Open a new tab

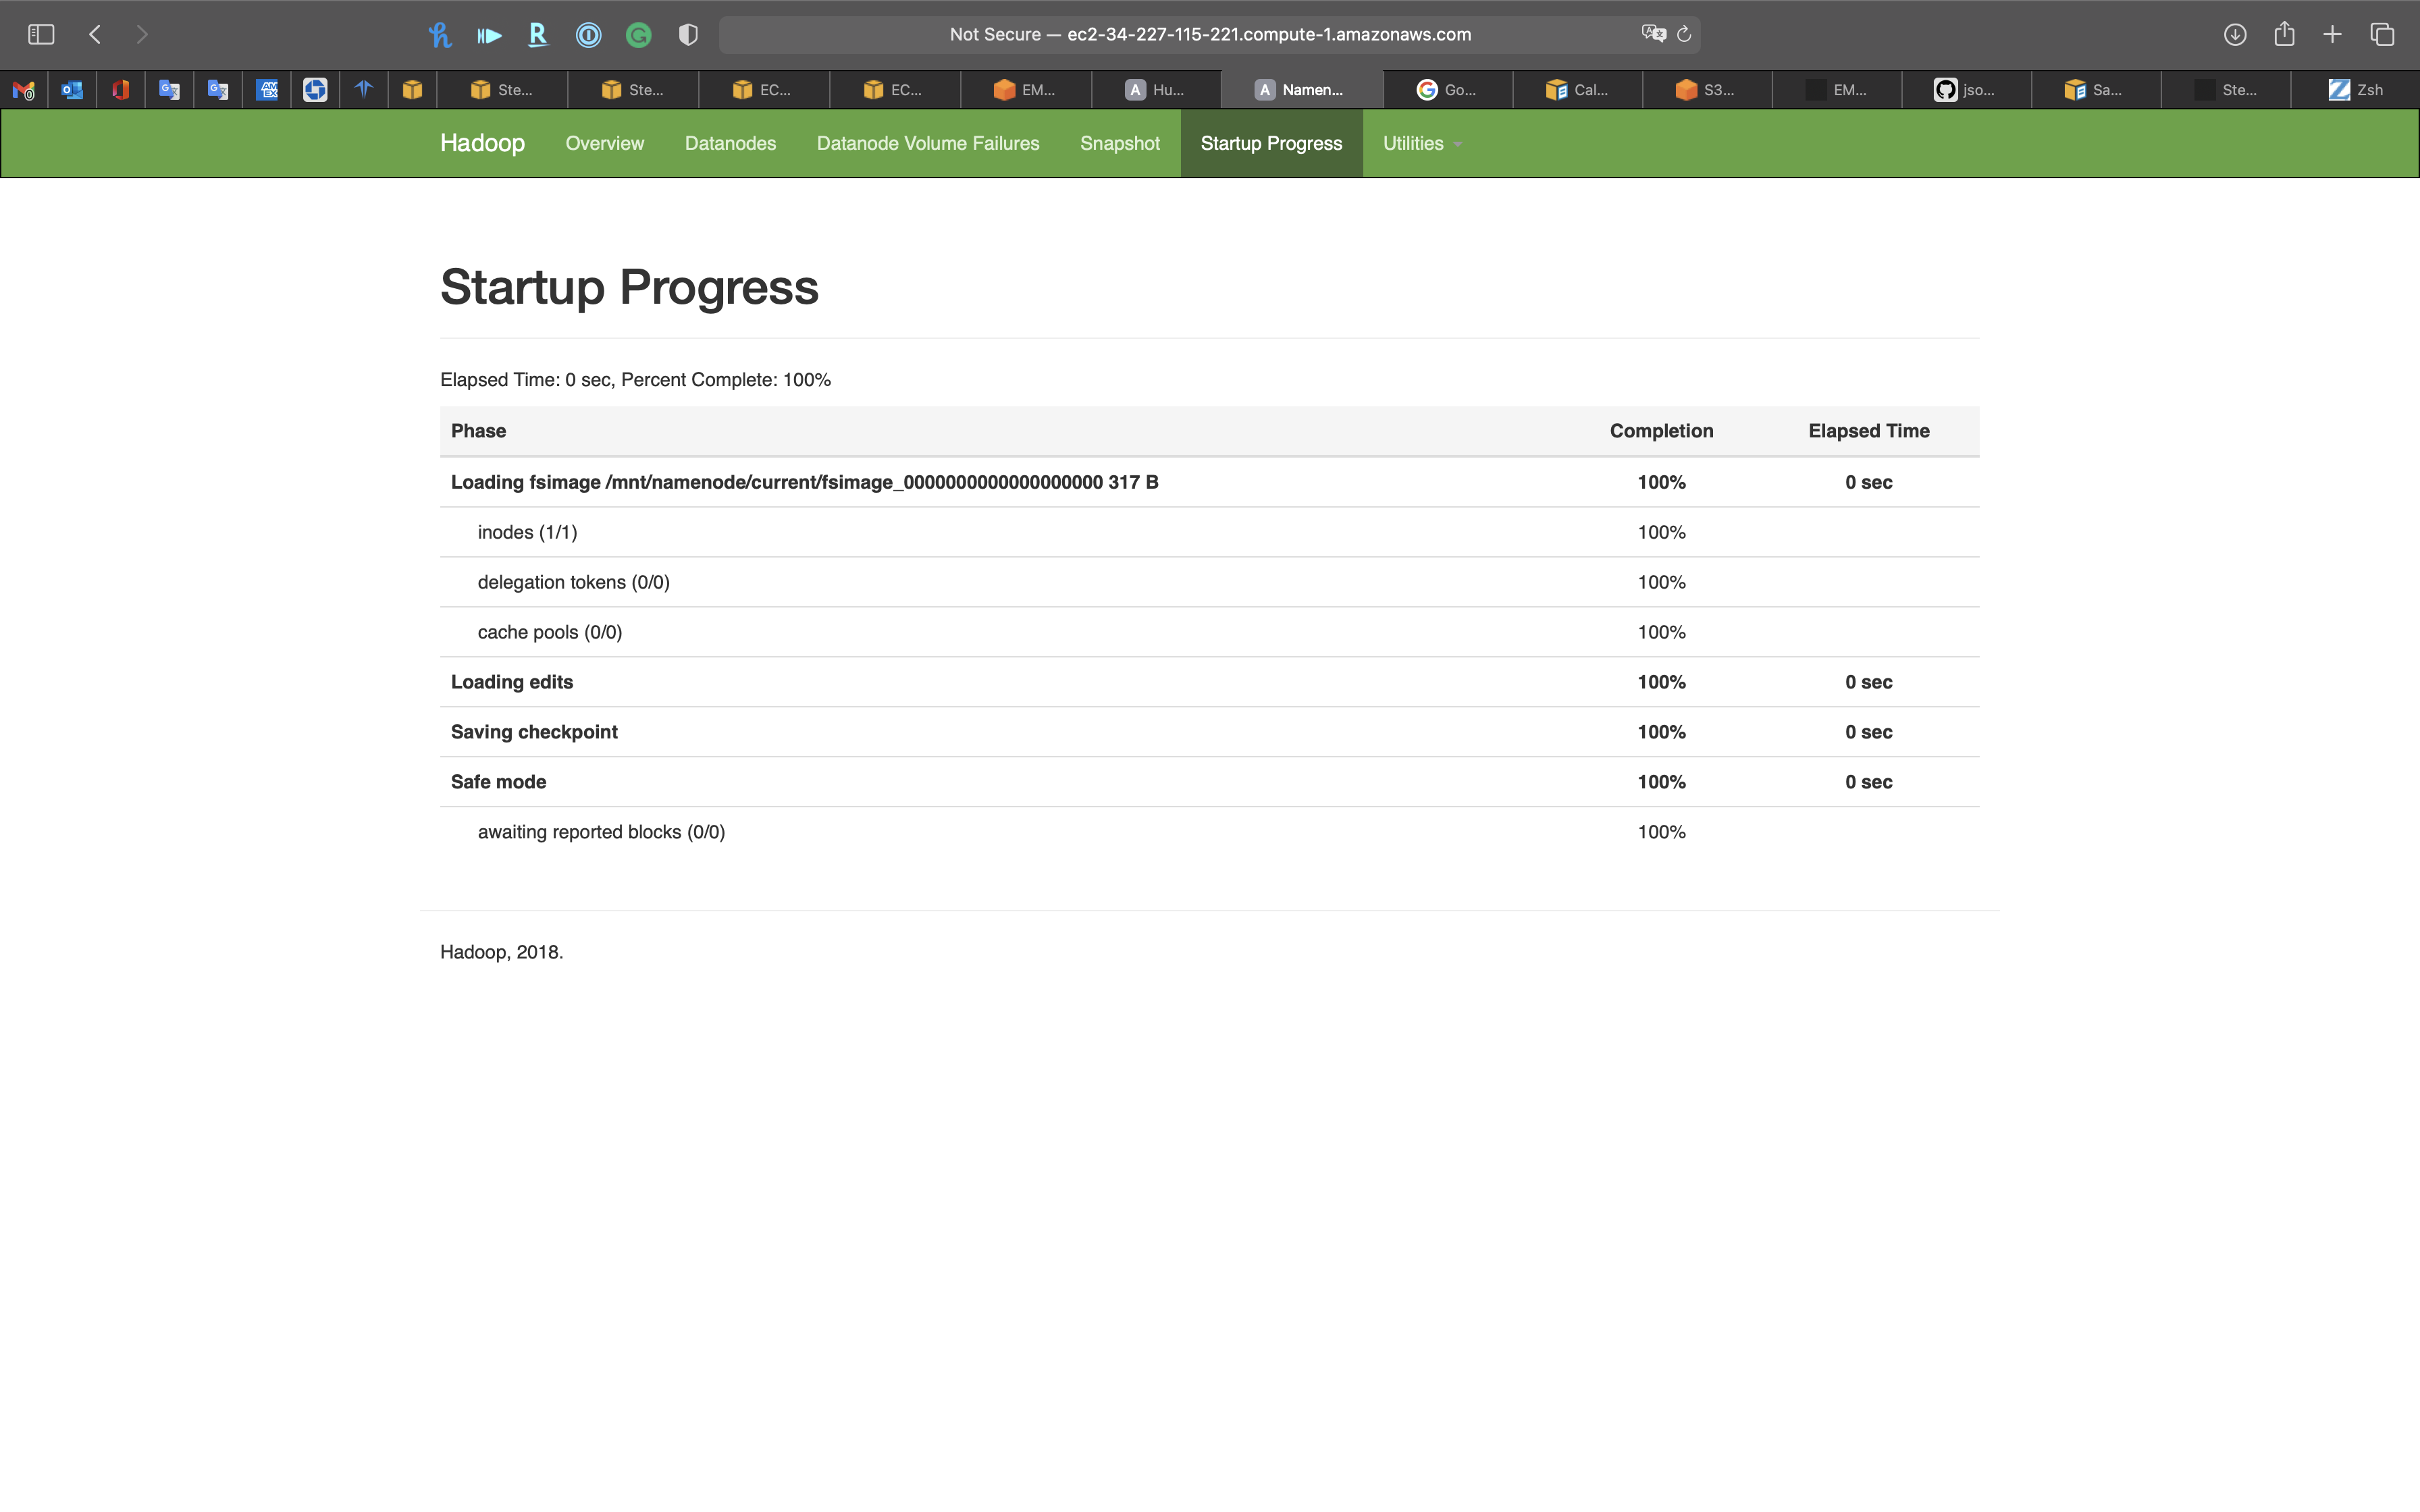2332,34
